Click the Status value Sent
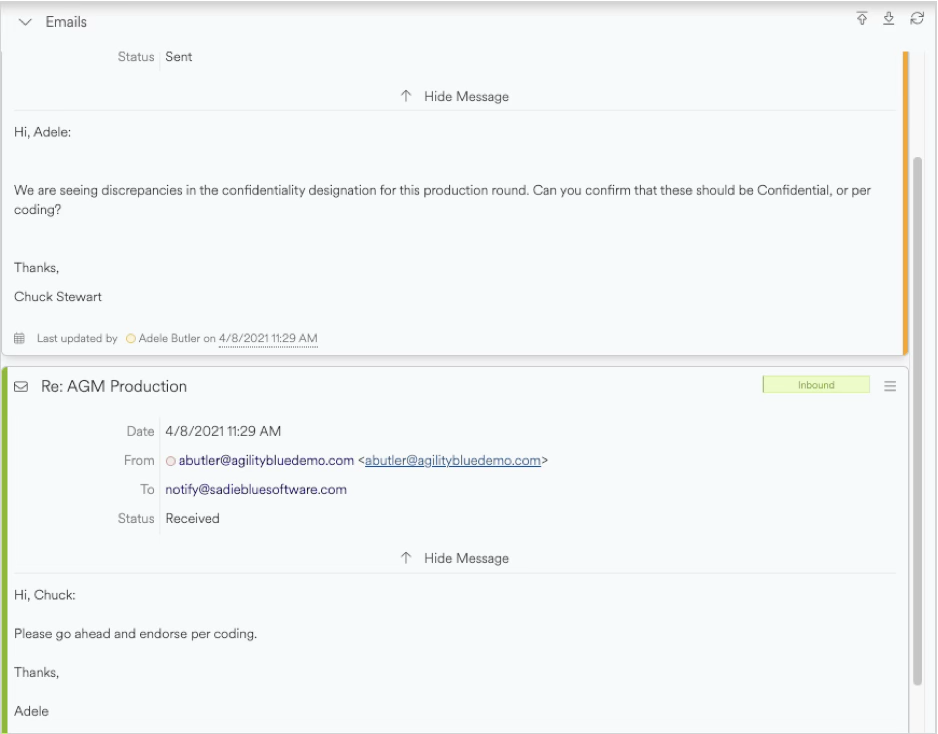This screenshot has height=734, width=938. [178, 57]
